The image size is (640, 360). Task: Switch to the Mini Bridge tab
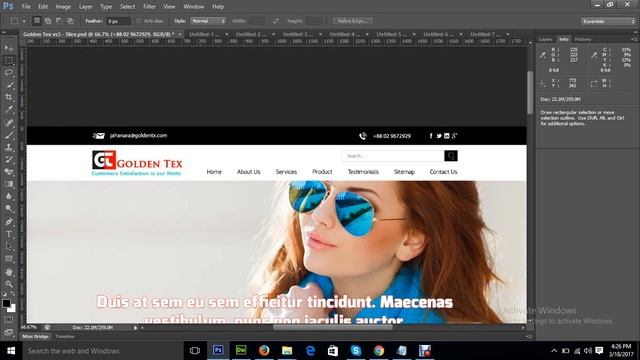(35, 337)
